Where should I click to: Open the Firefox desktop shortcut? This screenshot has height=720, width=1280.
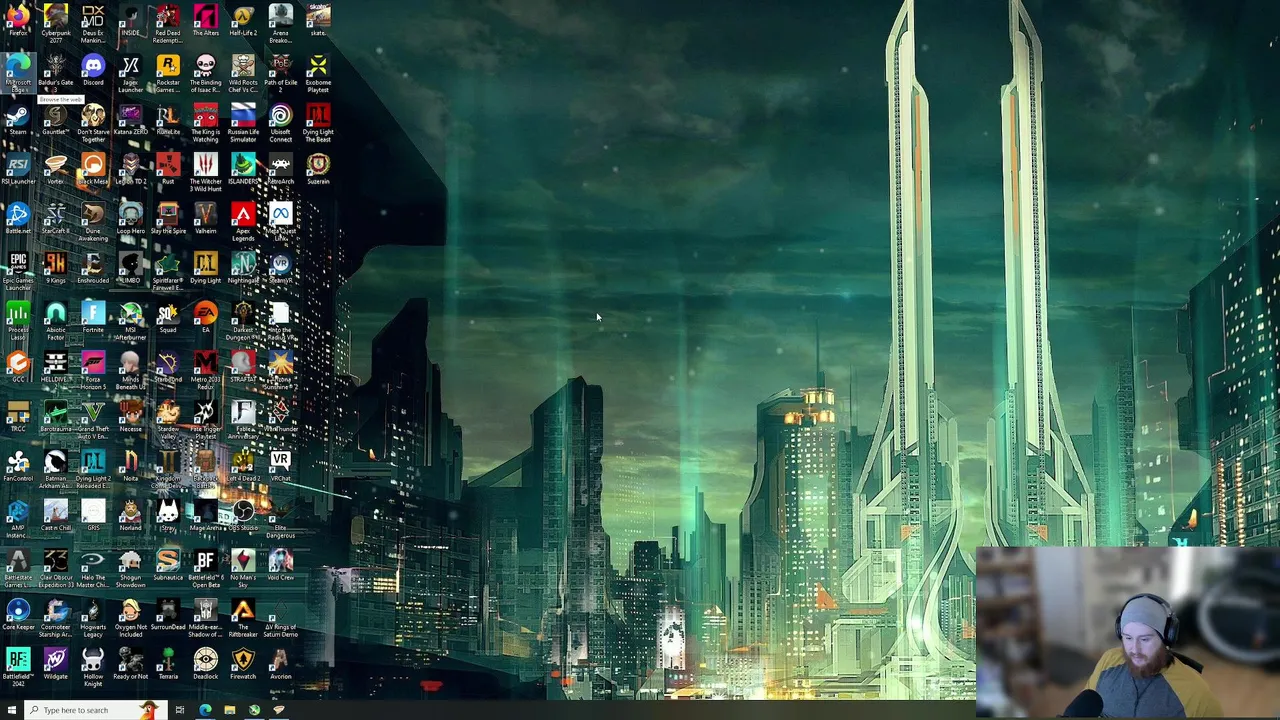coord(18,20)
